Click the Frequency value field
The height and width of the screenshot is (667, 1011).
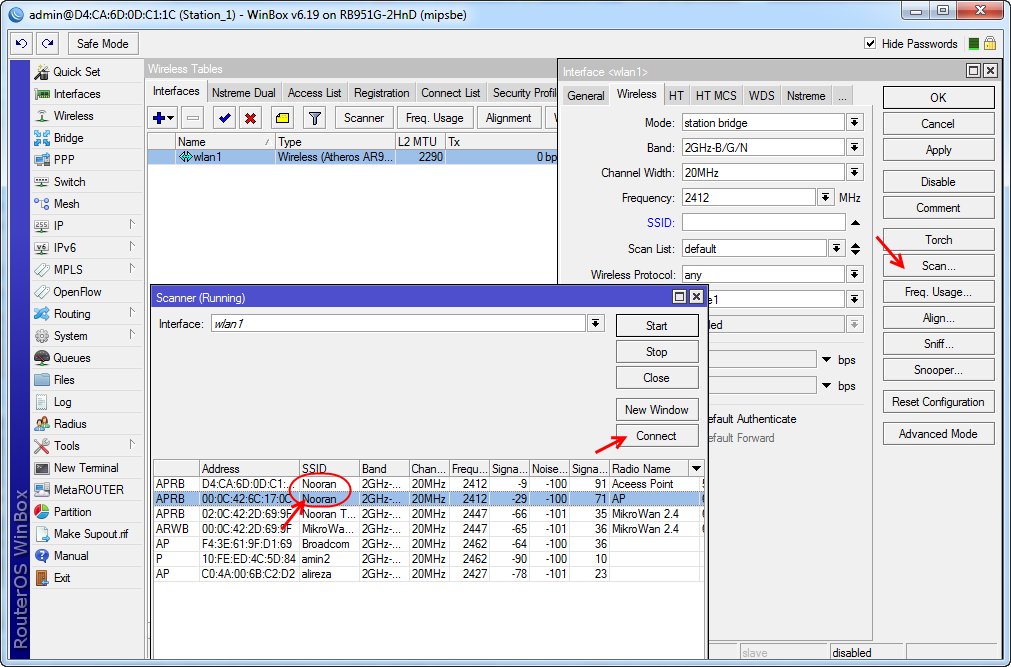point(749,198)
